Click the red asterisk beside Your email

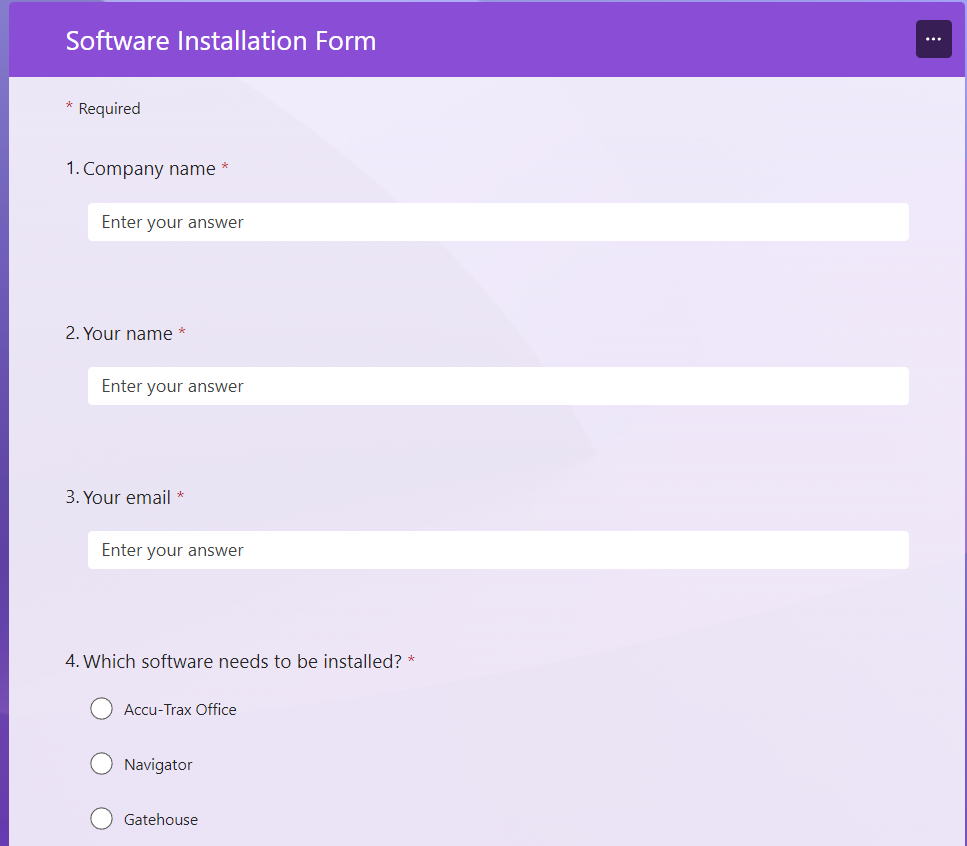click(x=181, y=495)
